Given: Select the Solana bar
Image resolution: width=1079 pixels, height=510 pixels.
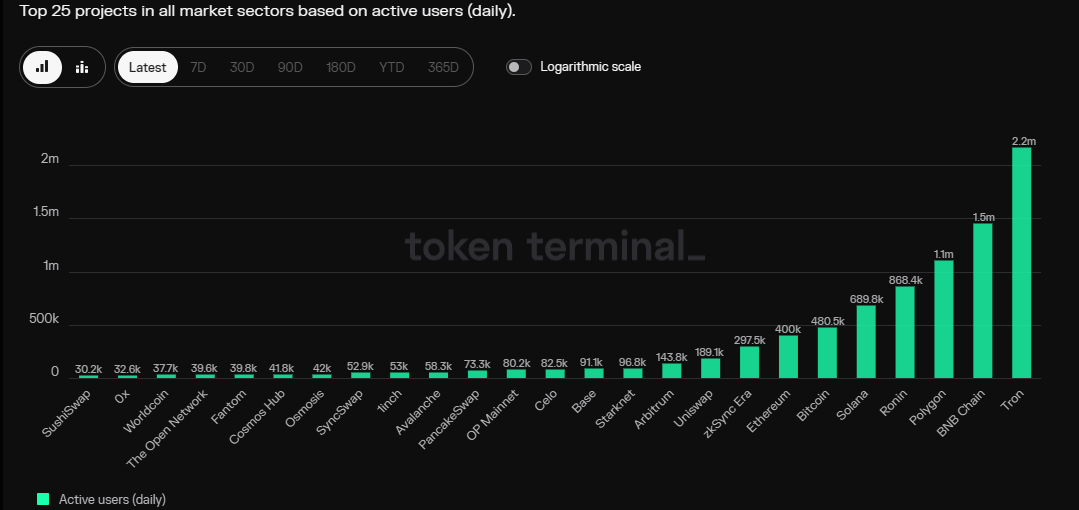Looking at the screenshot, I should click(866, 341).
